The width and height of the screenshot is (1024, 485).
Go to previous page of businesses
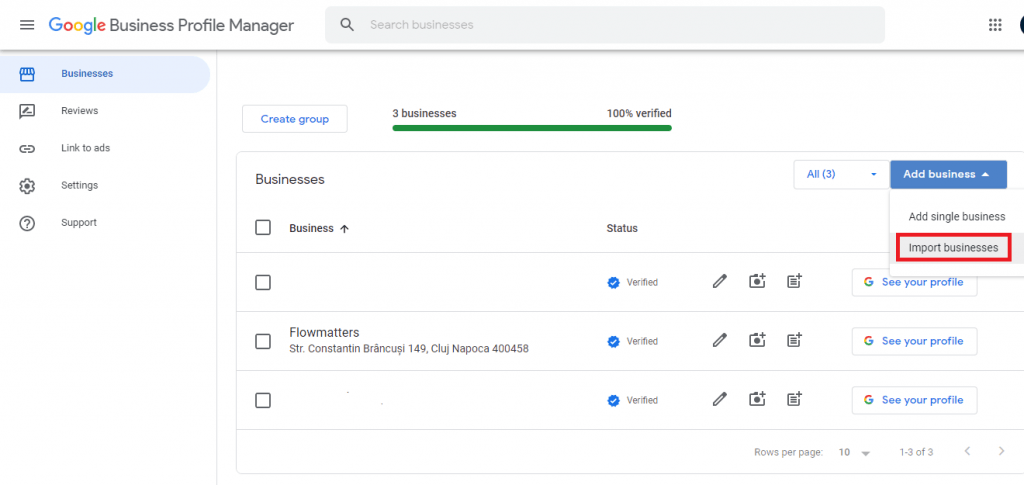click(967, 451)
